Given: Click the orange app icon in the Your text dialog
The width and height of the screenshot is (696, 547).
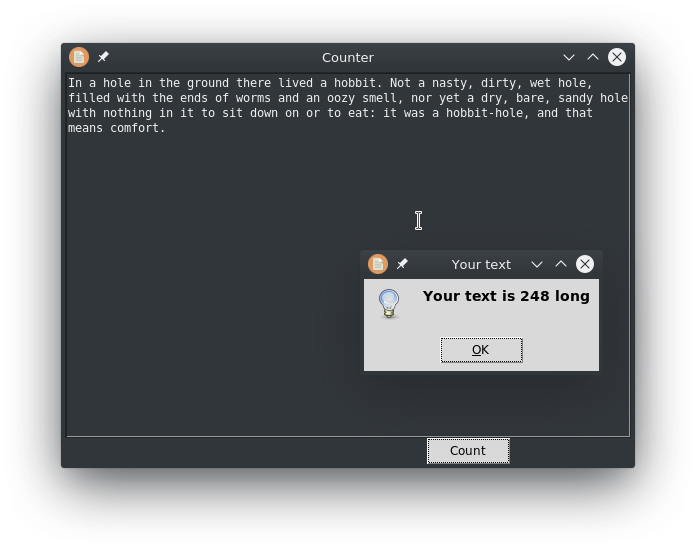Looking at the screenshot, I should pyautogui.click(x=378, y=264).
